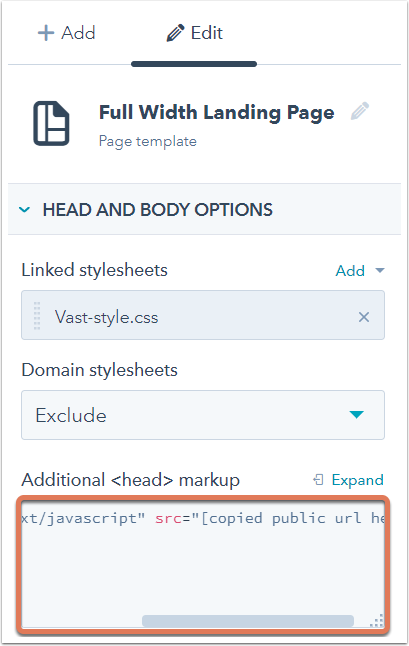The width and height of the screenshot is (409, 646).
Task: Select the Edit tab
Action: [x=194, y=33]
